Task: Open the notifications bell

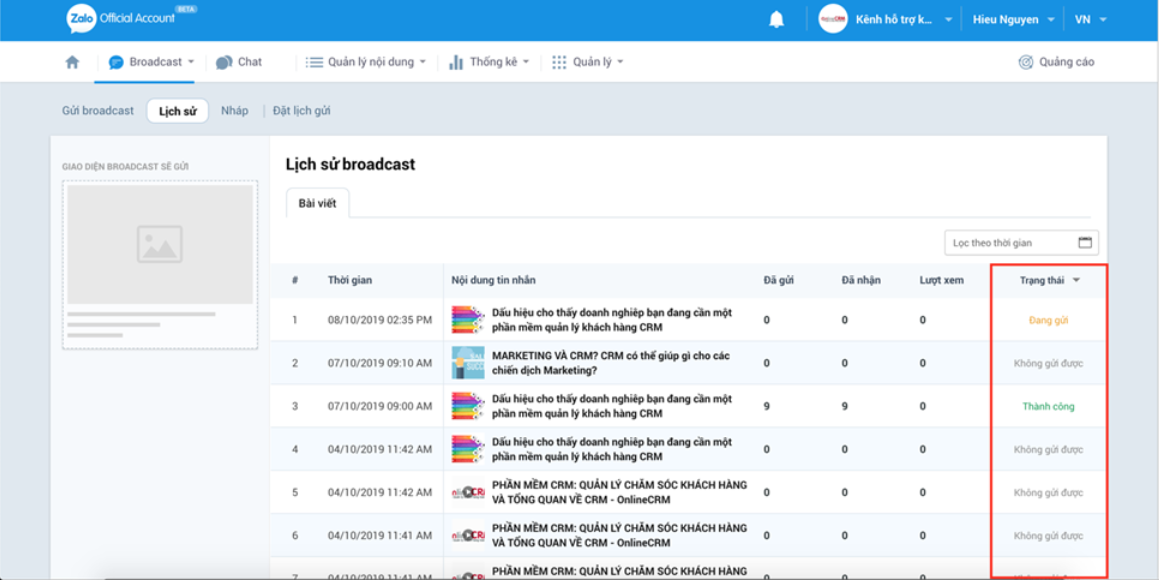Action: click(776, 20)
